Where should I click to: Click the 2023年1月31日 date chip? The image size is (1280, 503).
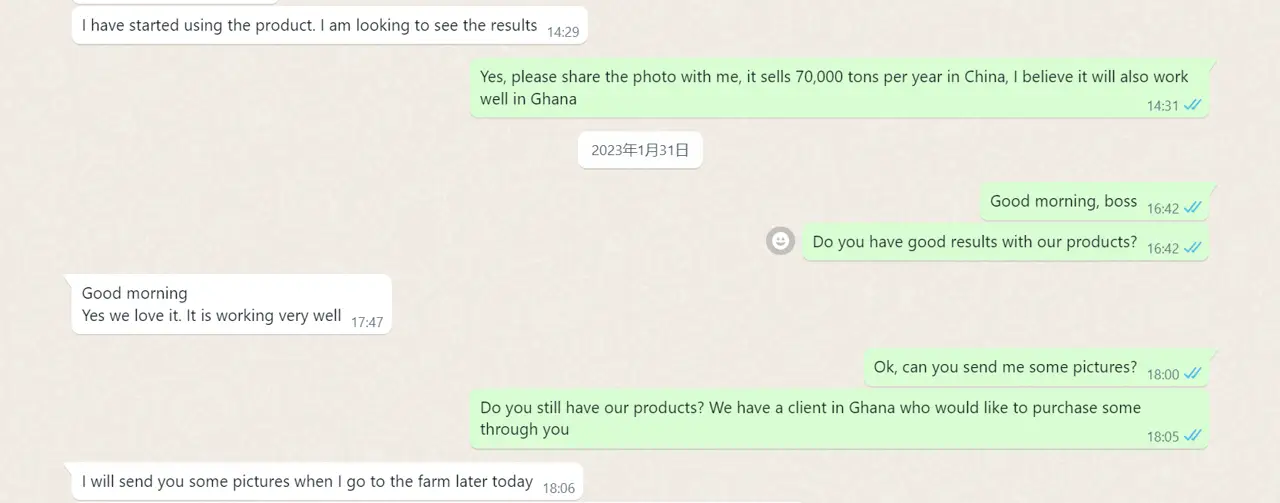tap(640, 150)
